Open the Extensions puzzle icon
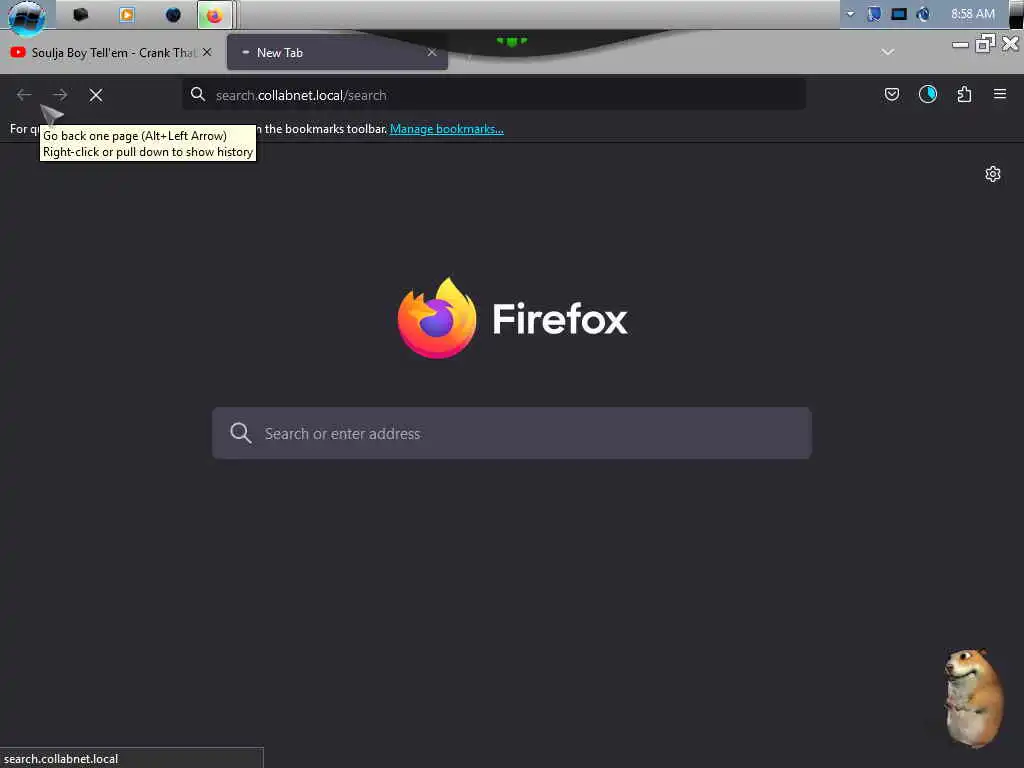The width and height of the screenshot is (1024, 768). coord(964,95)
